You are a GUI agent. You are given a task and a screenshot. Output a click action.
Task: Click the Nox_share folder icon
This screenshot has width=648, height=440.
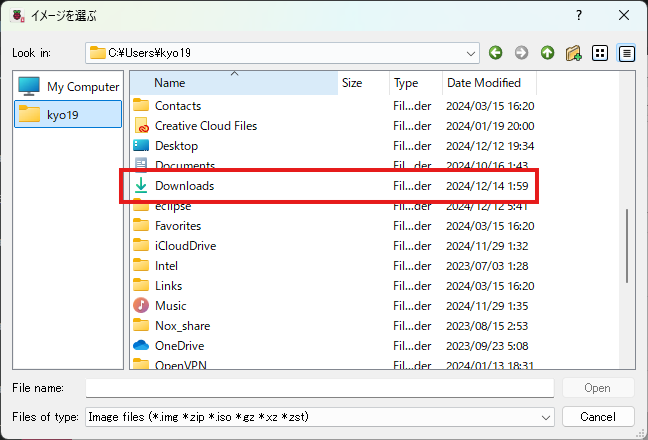pos(141,326)
